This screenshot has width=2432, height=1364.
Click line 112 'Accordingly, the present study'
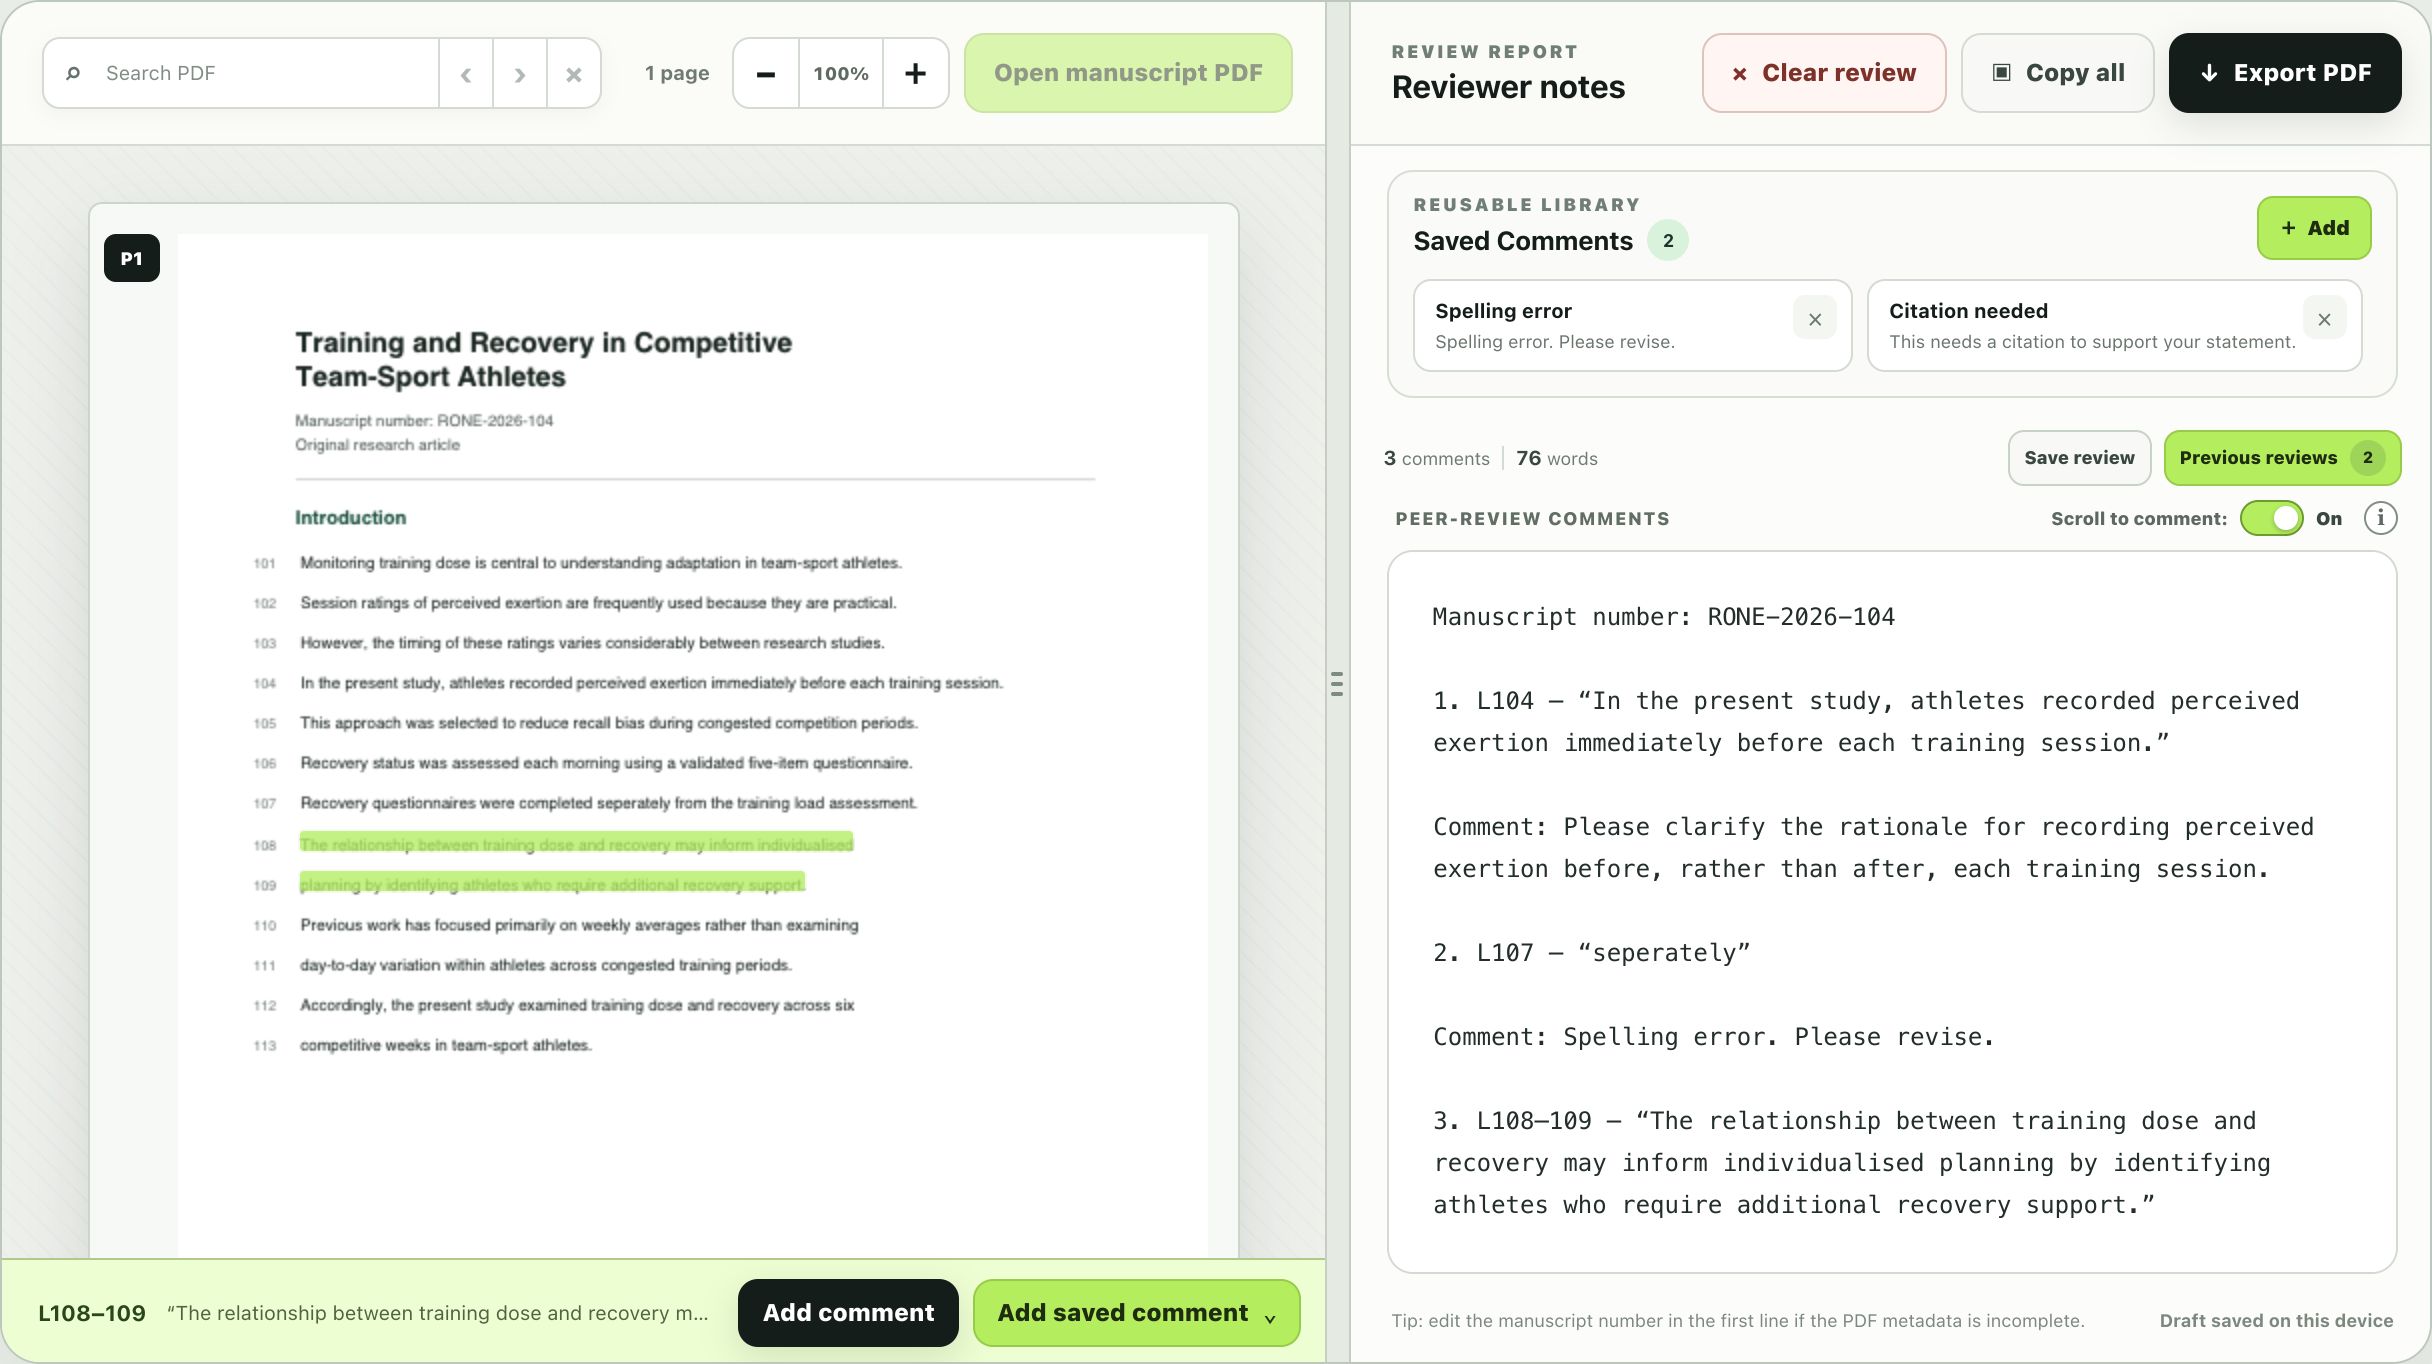coord(577,1005)
